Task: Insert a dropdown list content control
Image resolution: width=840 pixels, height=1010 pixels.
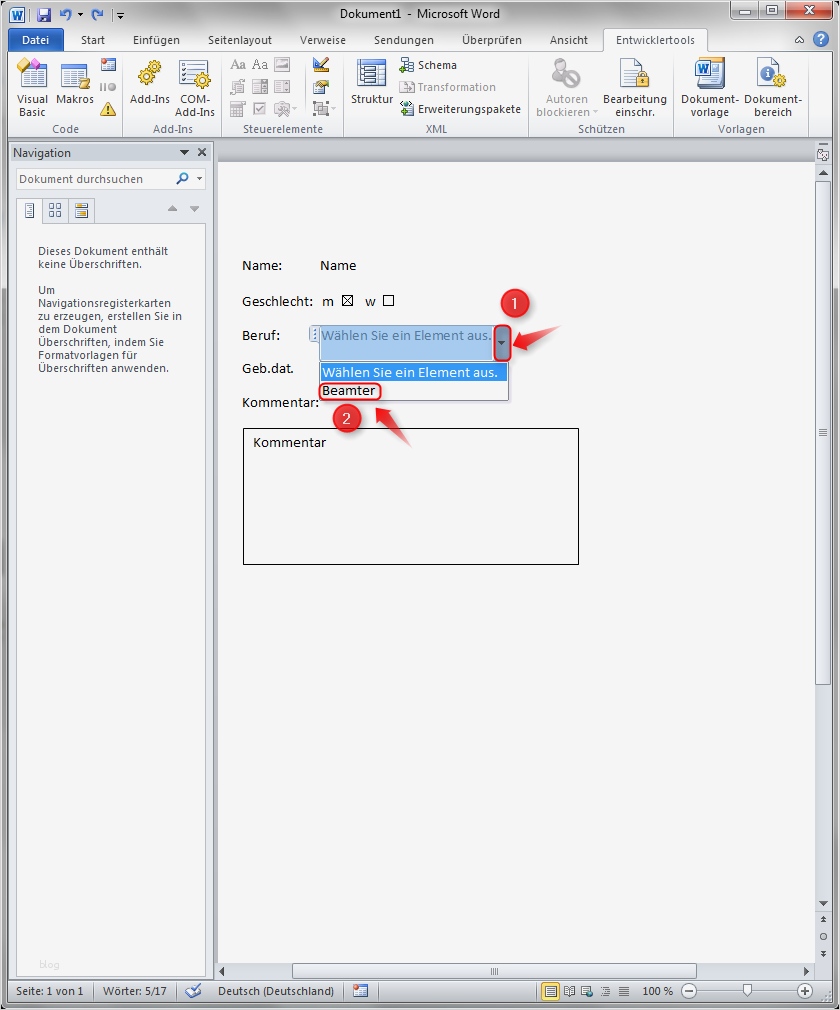Action: click(282, 86)
